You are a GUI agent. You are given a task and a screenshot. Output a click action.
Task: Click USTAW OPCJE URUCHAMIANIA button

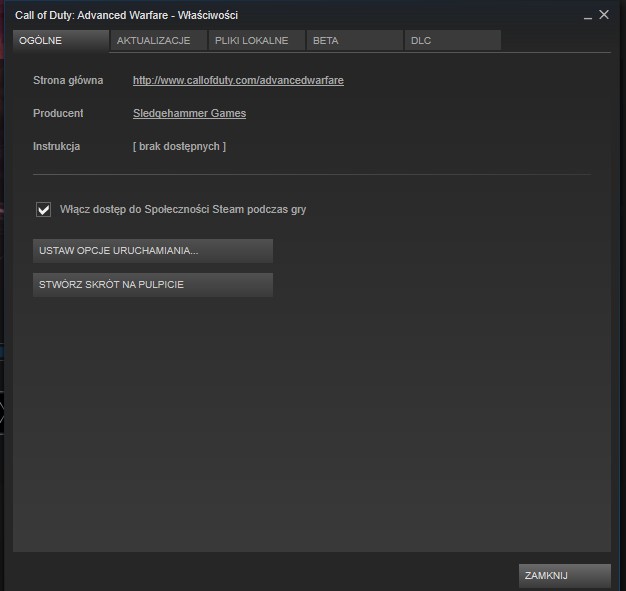(x=153, y=251)
